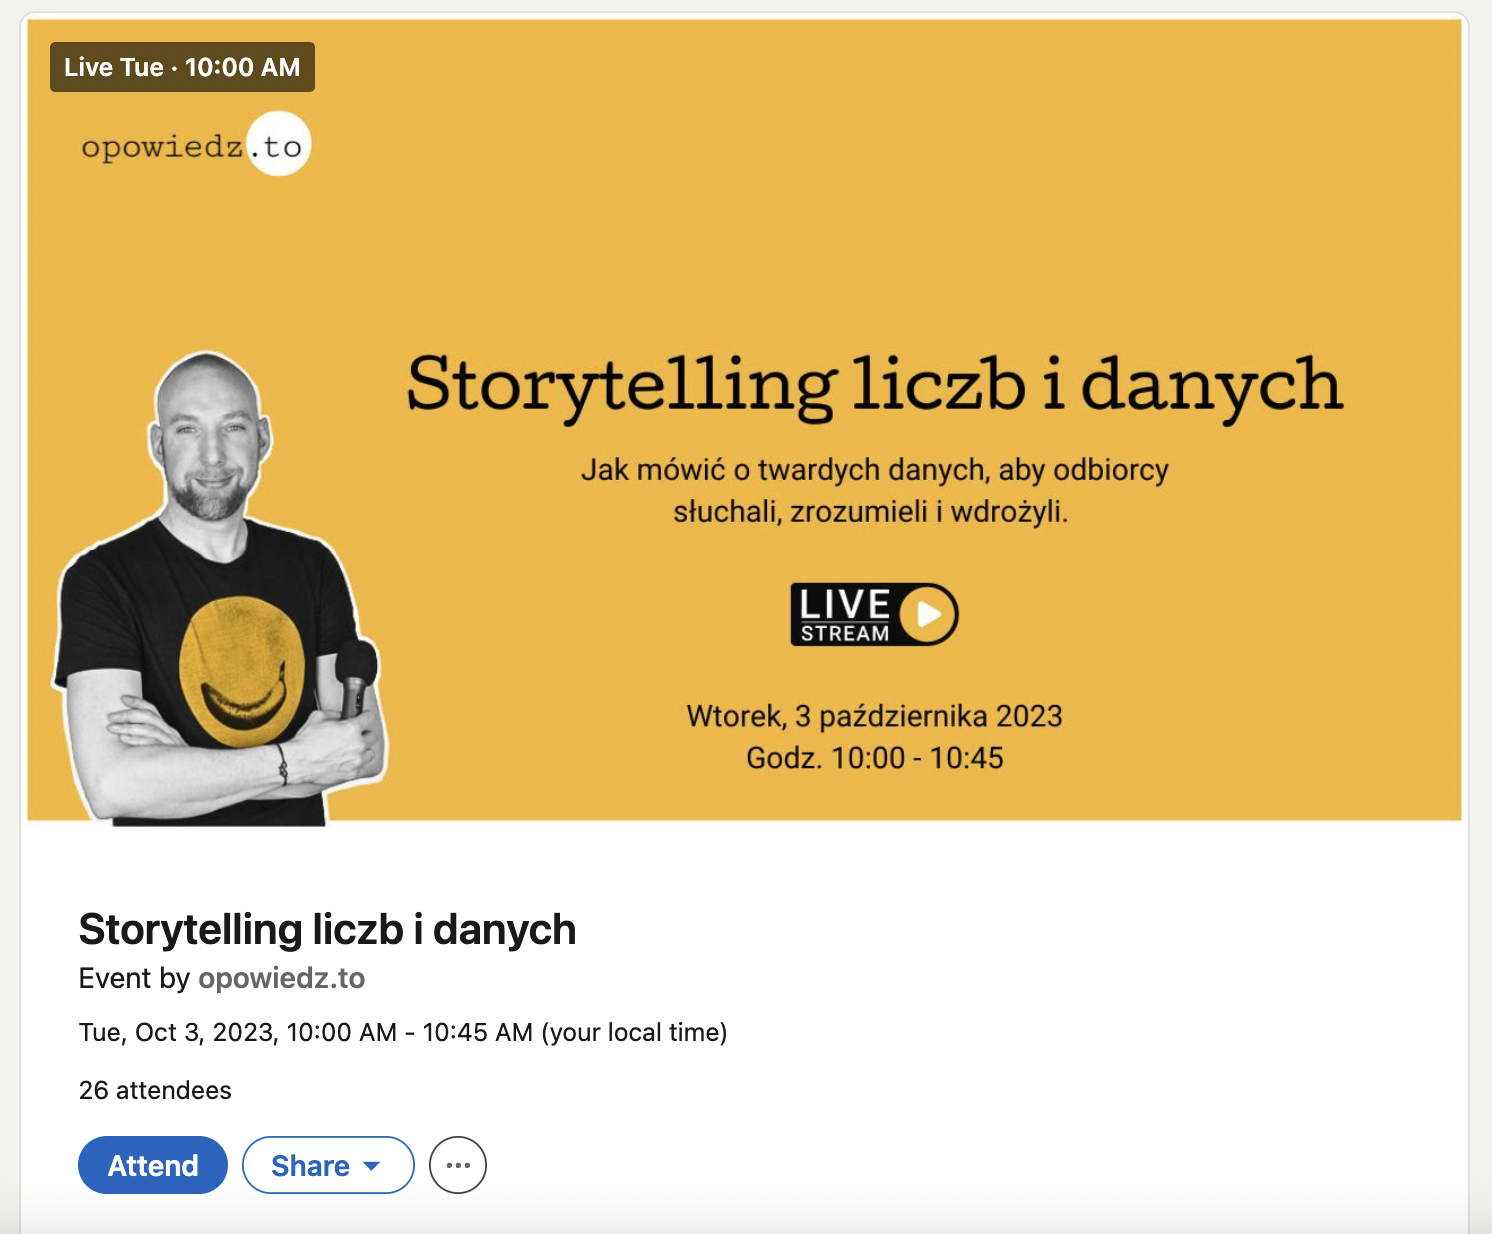Open the opowiedz.to organizer link
1492x1234 pixels.
coord(282,978)
